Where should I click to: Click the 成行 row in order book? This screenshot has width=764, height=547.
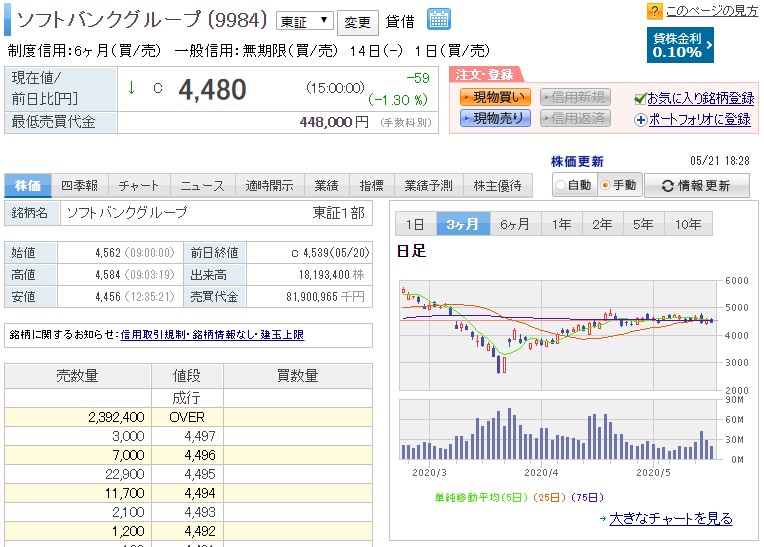click(x=188, y=398)
